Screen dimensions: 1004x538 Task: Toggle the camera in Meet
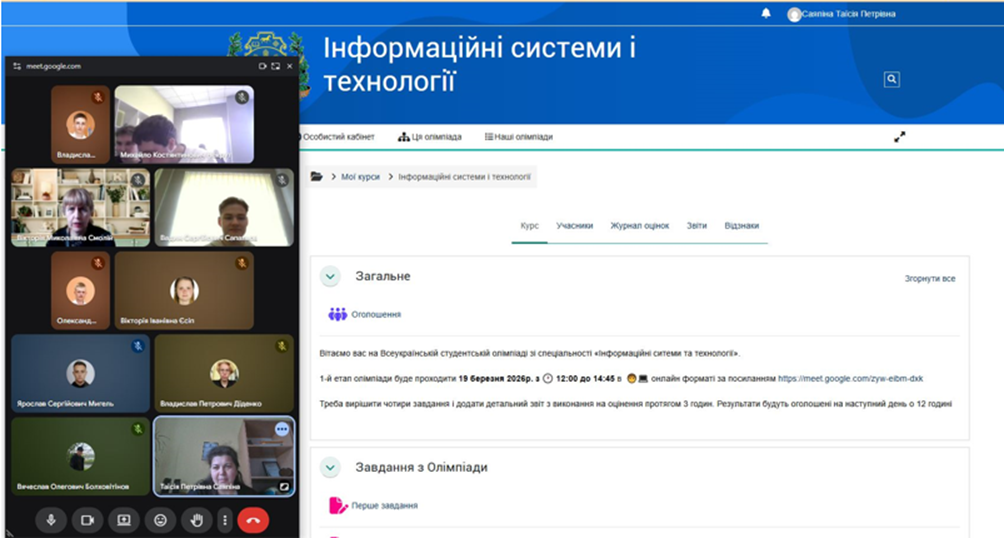[87, 520]
